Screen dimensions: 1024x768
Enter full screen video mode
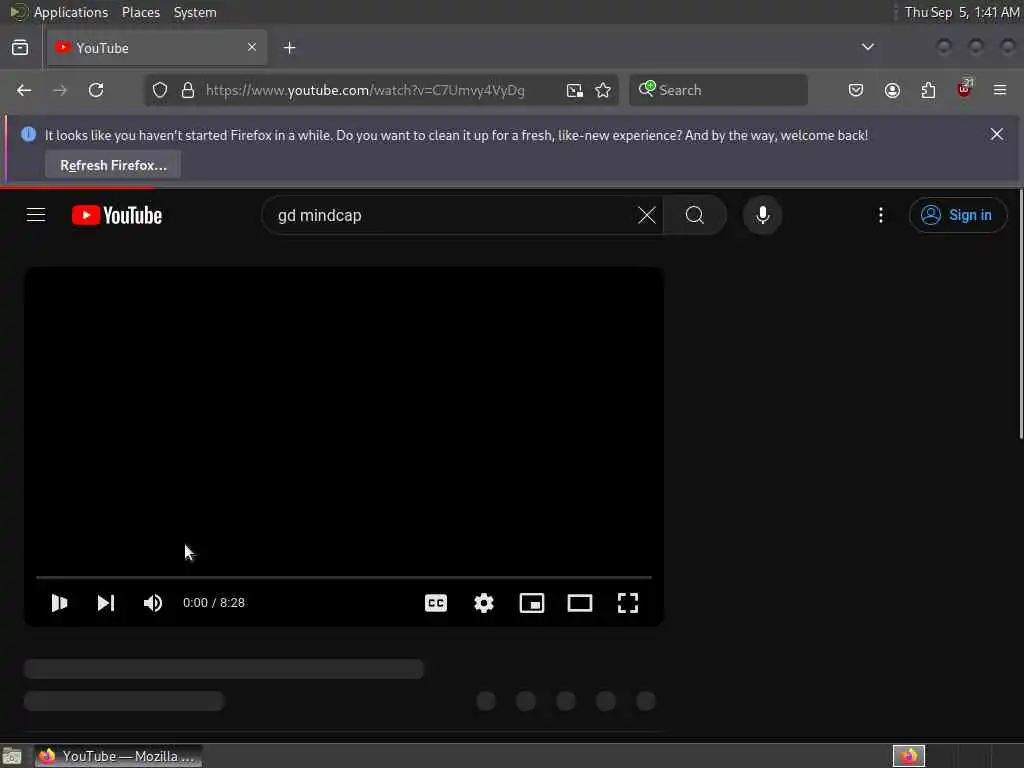pos(628,603)
